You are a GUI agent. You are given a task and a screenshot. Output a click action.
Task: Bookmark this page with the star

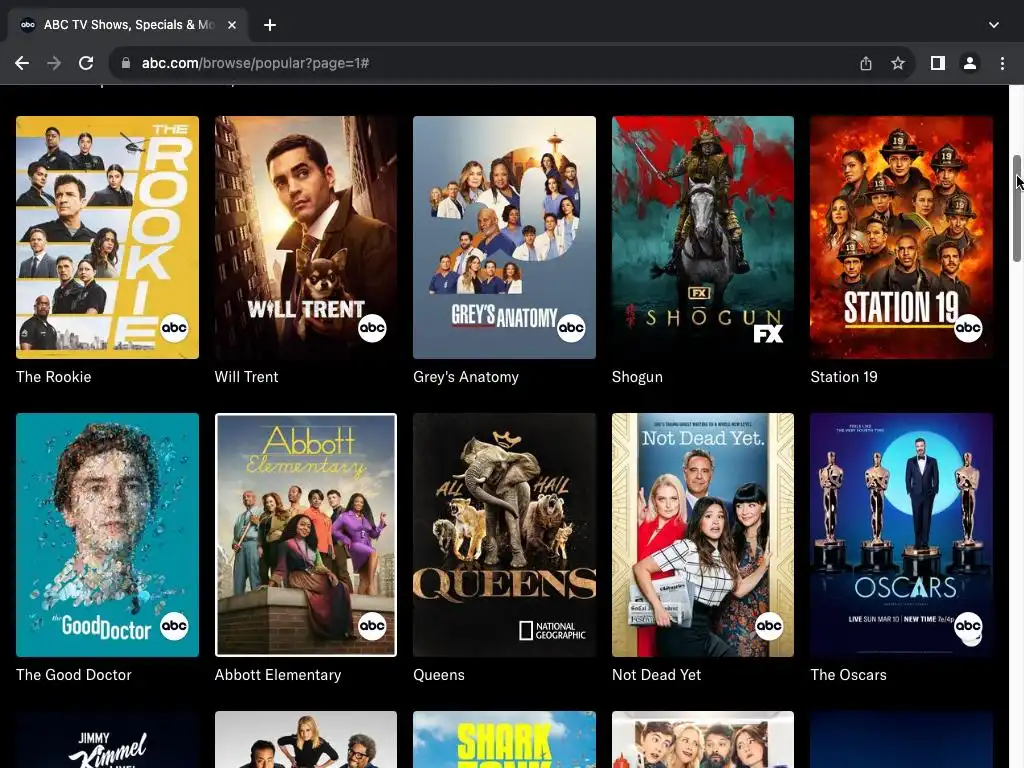pos(898,63)
